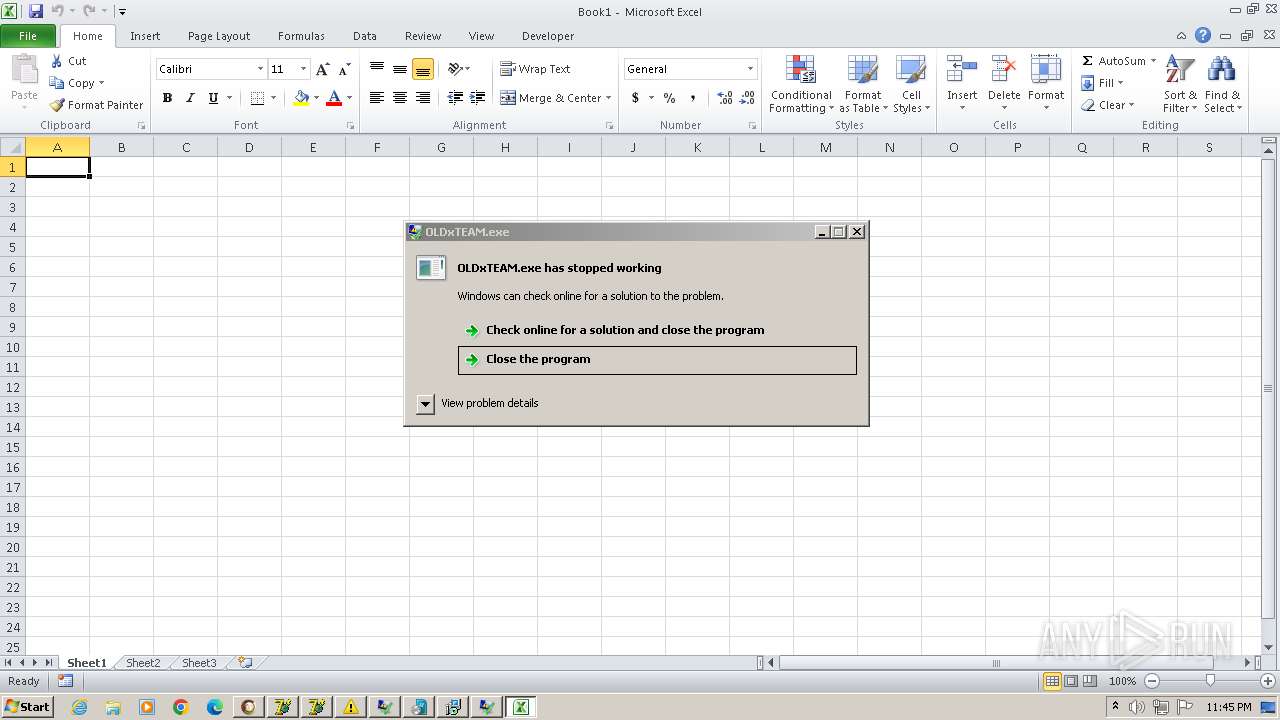Switch to Page Layout view in status bar
This screenshot has width=1280, height=720.
(x=1071, y=681)
